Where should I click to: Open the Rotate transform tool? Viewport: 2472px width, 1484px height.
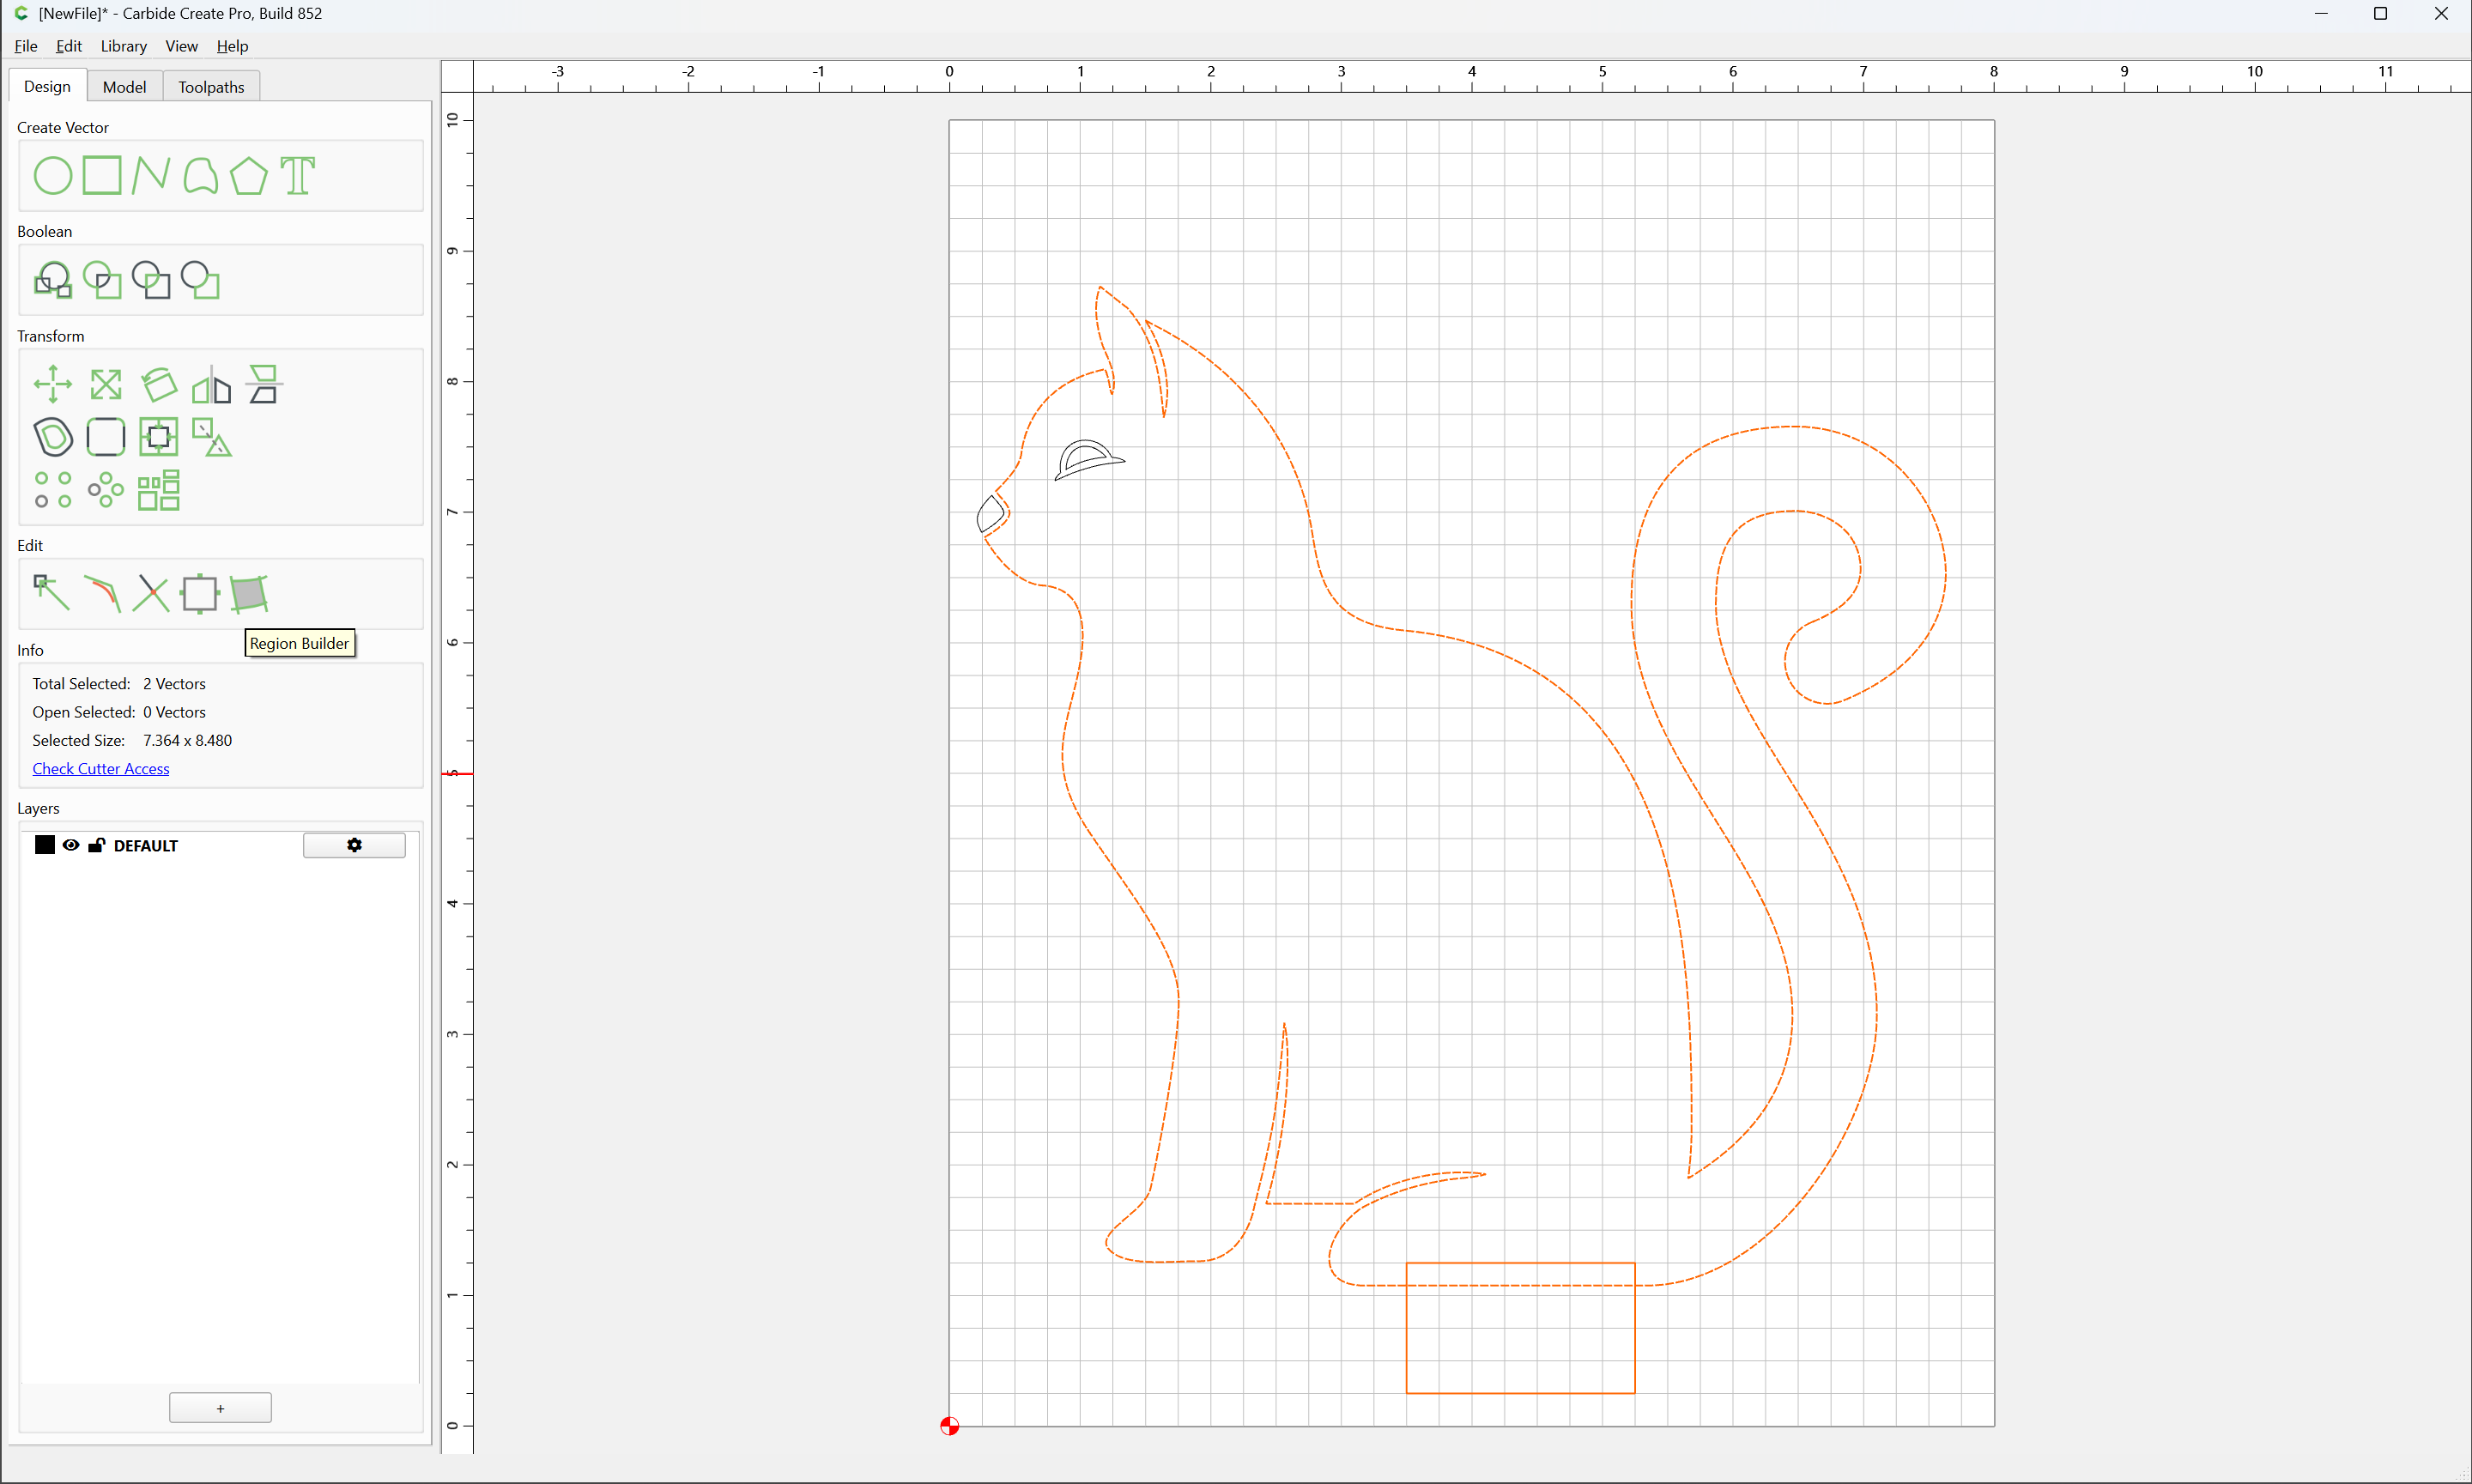click(159, 384)
